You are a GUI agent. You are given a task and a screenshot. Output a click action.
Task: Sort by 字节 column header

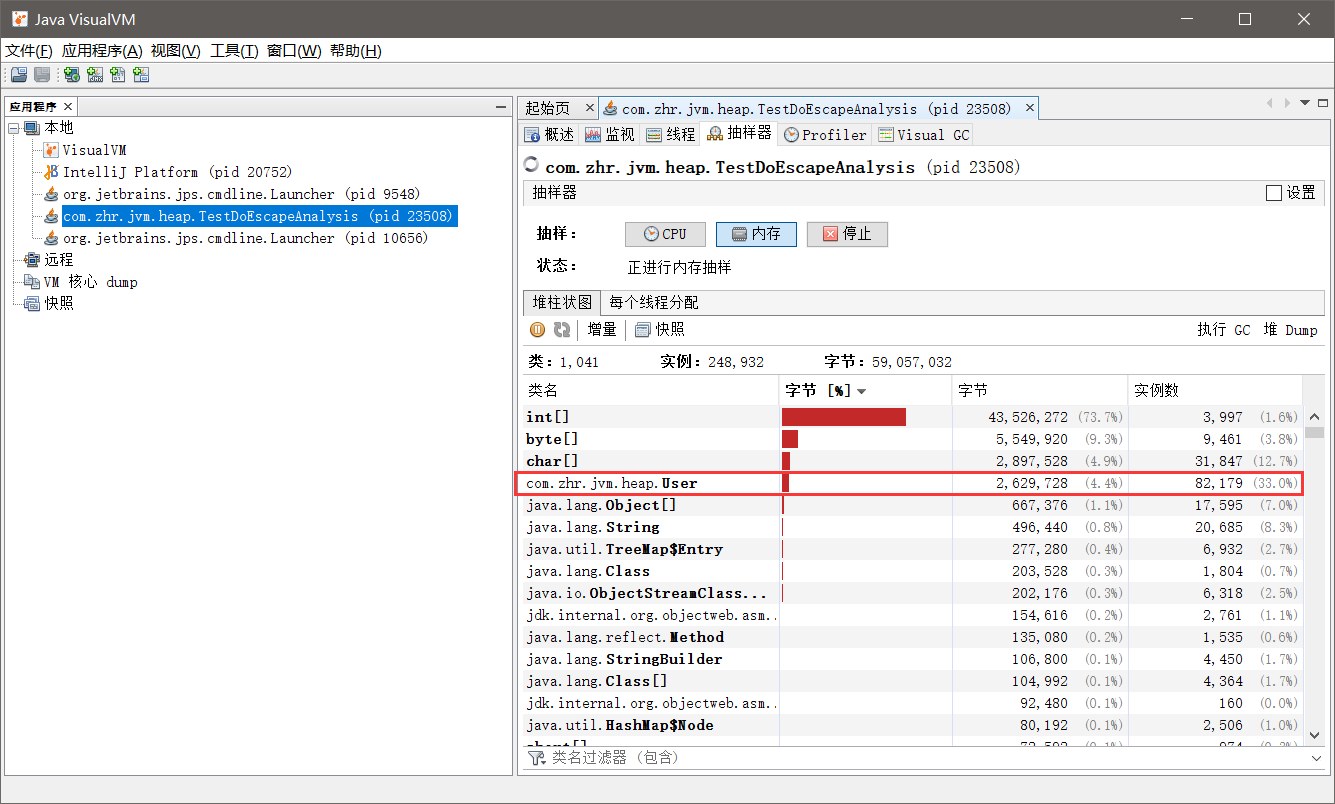[x=1038, y=391]
